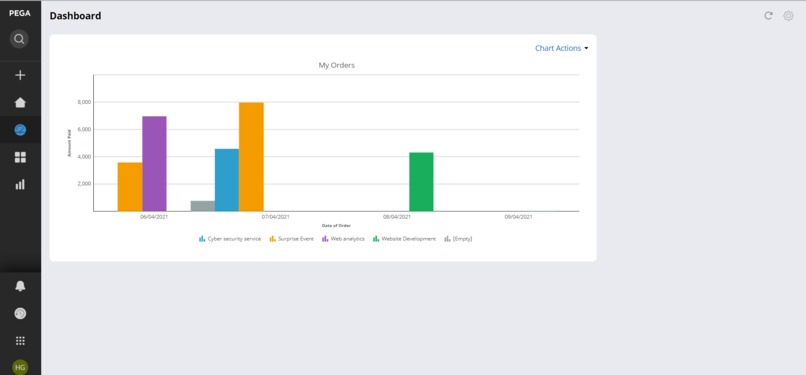Open the bar chart Reports icon
This screenshot has height=375, width=806.
click(20, 184)
